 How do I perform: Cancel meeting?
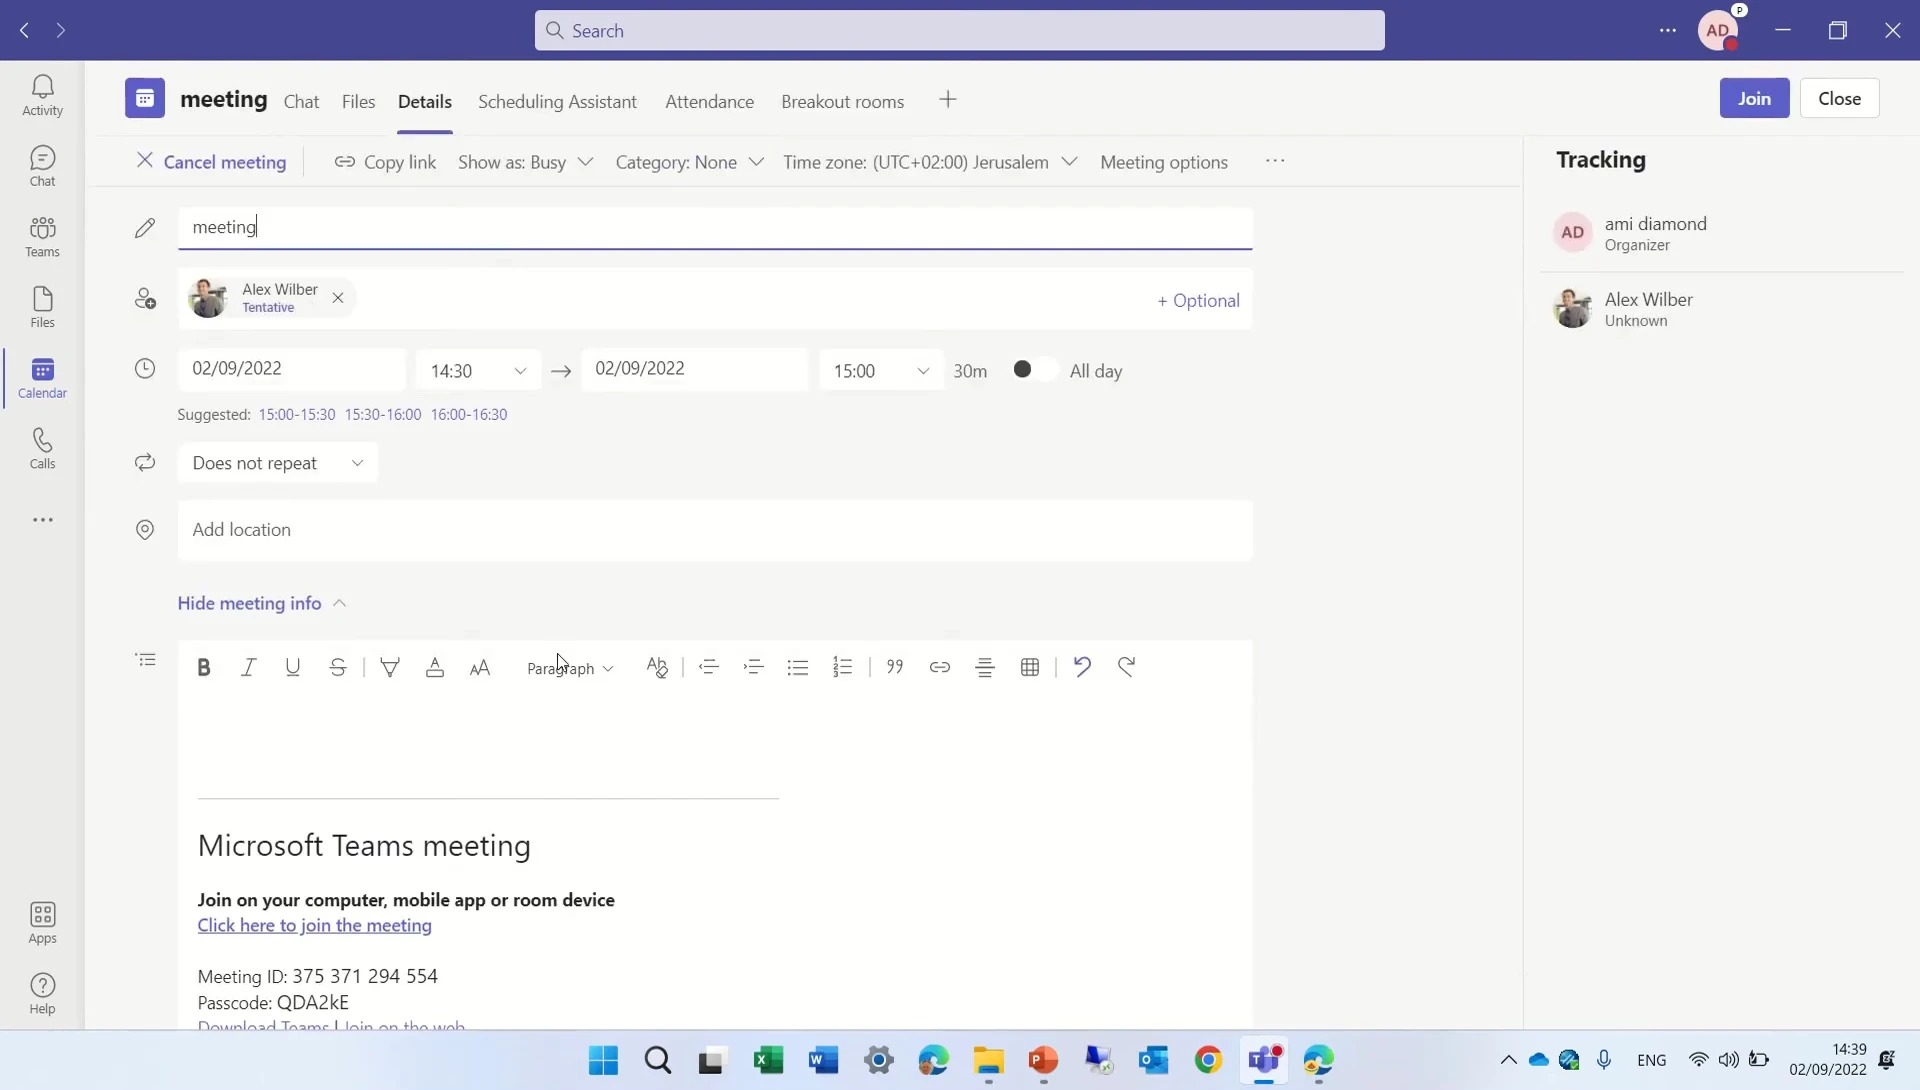[211, 162]
